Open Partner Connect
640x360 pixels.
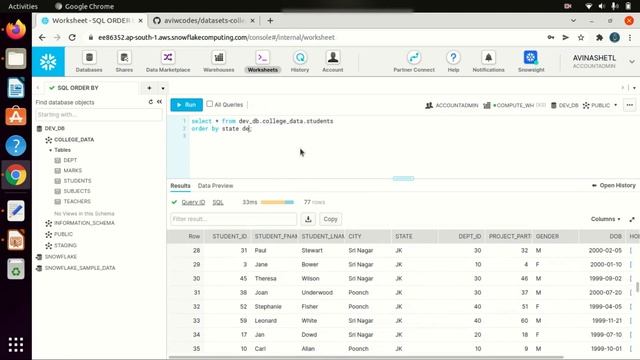(x=414, y=62)
